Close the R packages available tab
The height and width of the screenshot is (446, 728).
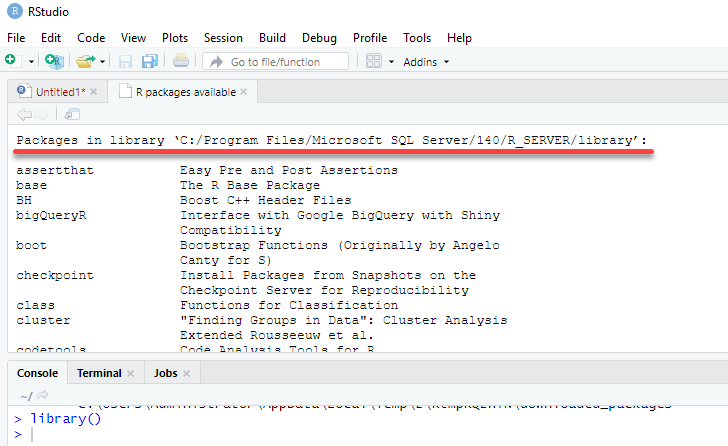[x=244, y=91]
